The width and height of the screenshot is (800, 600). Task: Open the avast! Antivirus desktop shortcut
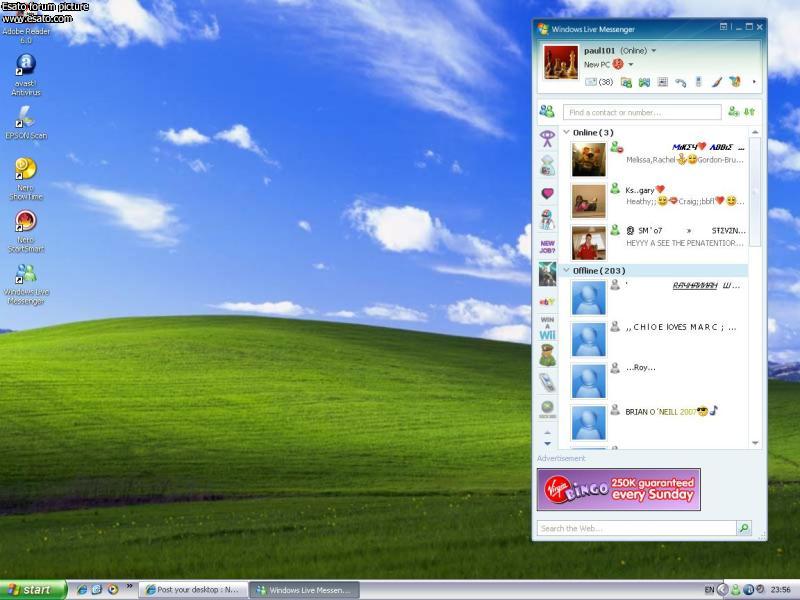tap(26, 74)
